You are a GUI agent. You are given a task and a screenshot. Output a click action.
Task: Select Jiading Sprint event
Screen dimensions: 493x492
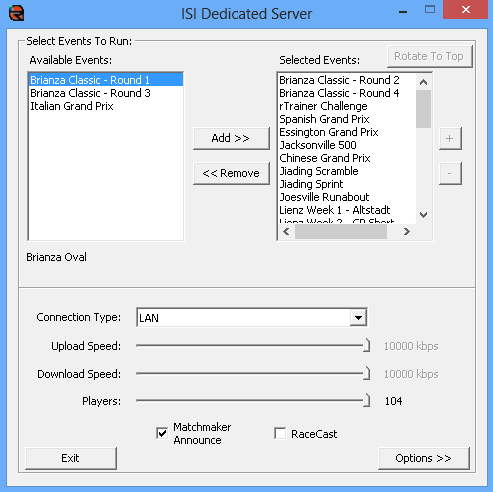click(347, 184)
